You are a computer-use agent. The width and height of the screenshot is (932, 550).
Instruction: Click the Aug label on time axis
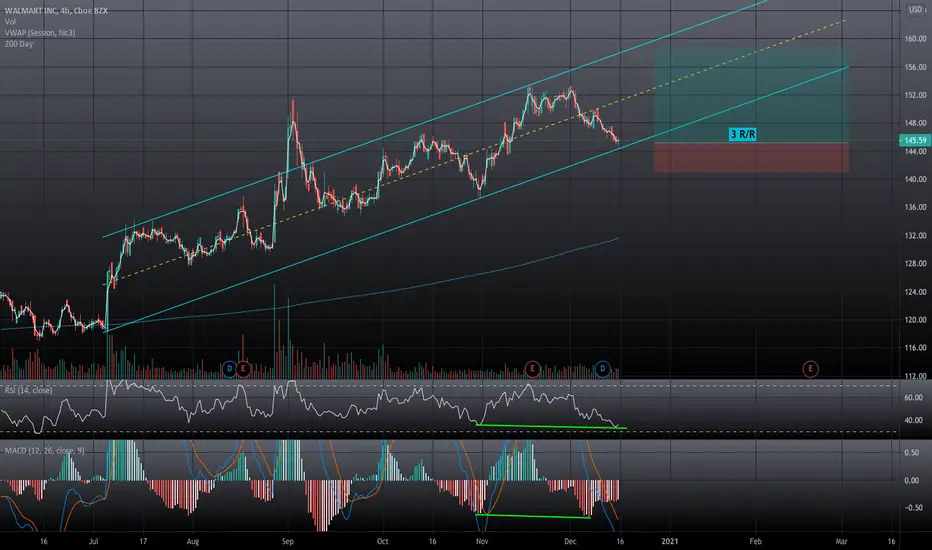193,542
